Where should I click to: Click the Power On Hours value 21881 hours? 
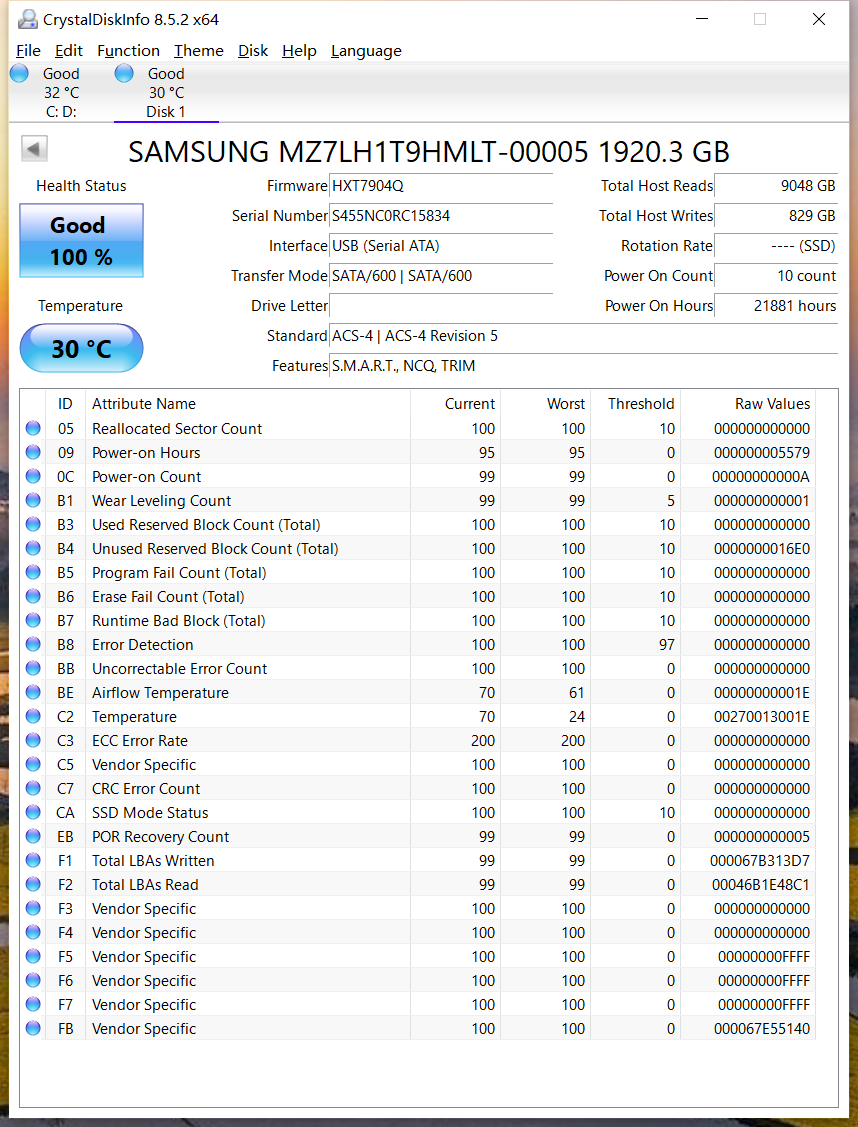pyautogui.click(x=776, y=305)
